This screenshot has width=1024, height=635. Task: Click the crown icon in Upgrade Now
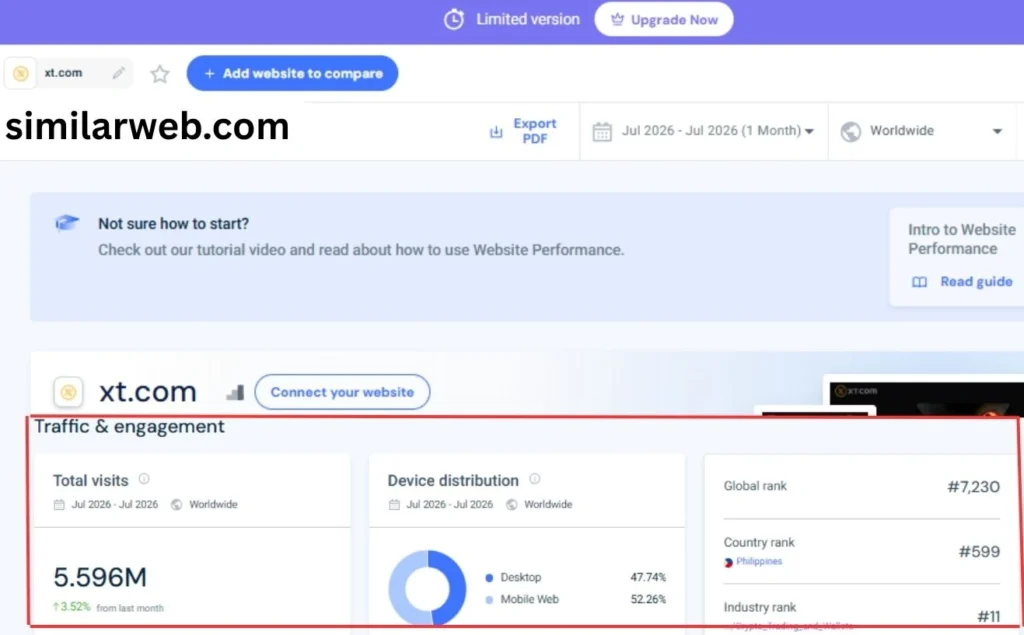click(617, 20)
